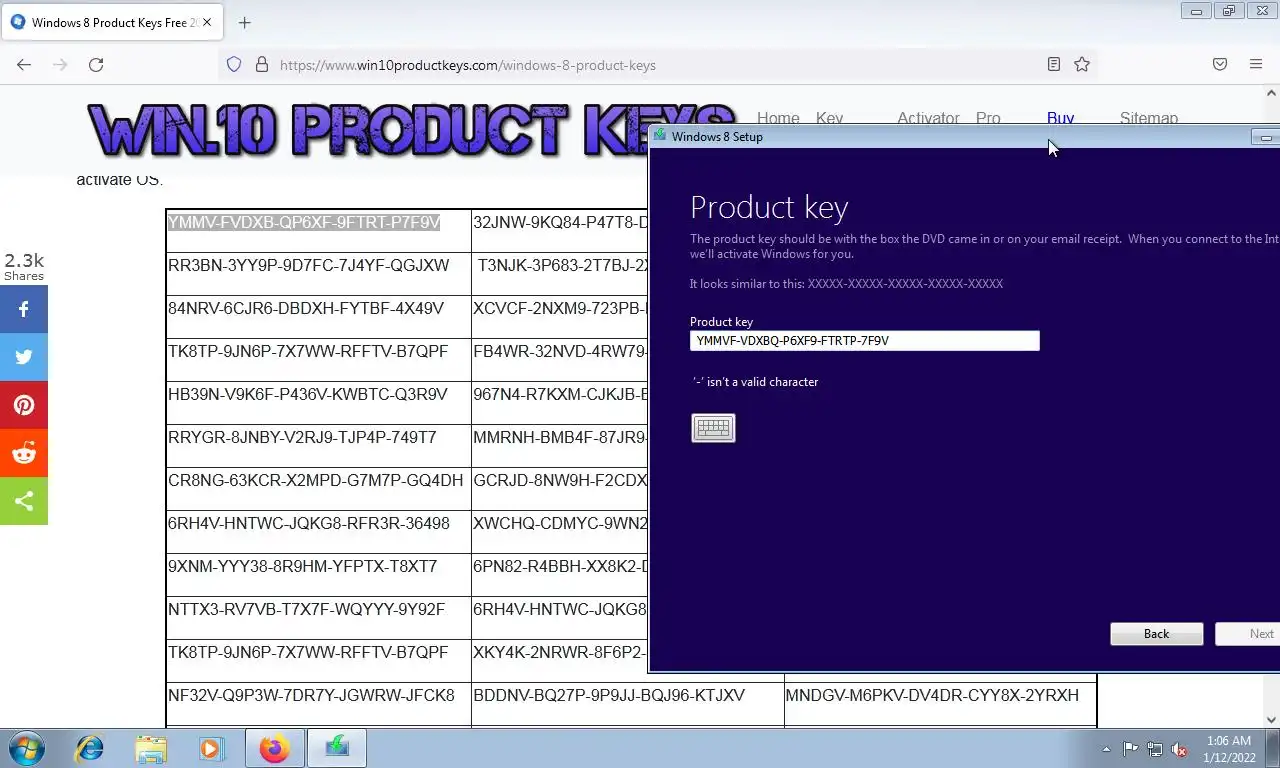Open Windows Media Player from taskbar
This screenshot has width=1280, height=768.
211,748
